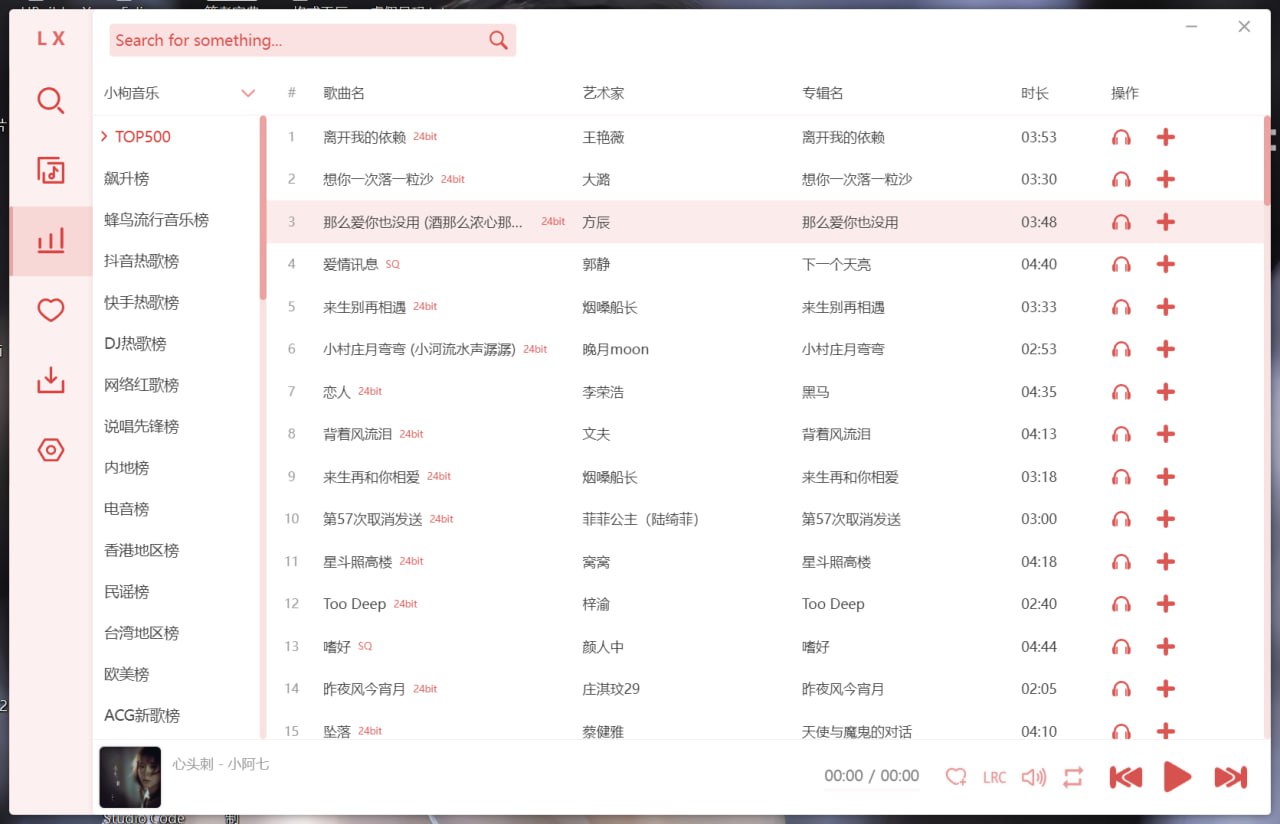Open the heart favorites sidebar icon

click(x=51, y=310)
